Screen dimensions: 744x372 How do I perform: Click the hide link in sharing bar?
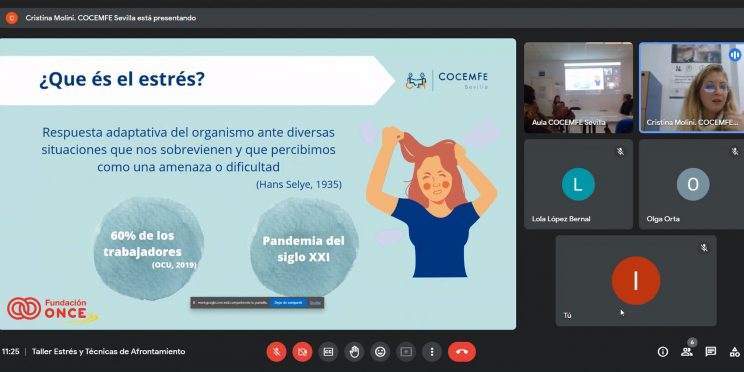click(315, 303)
